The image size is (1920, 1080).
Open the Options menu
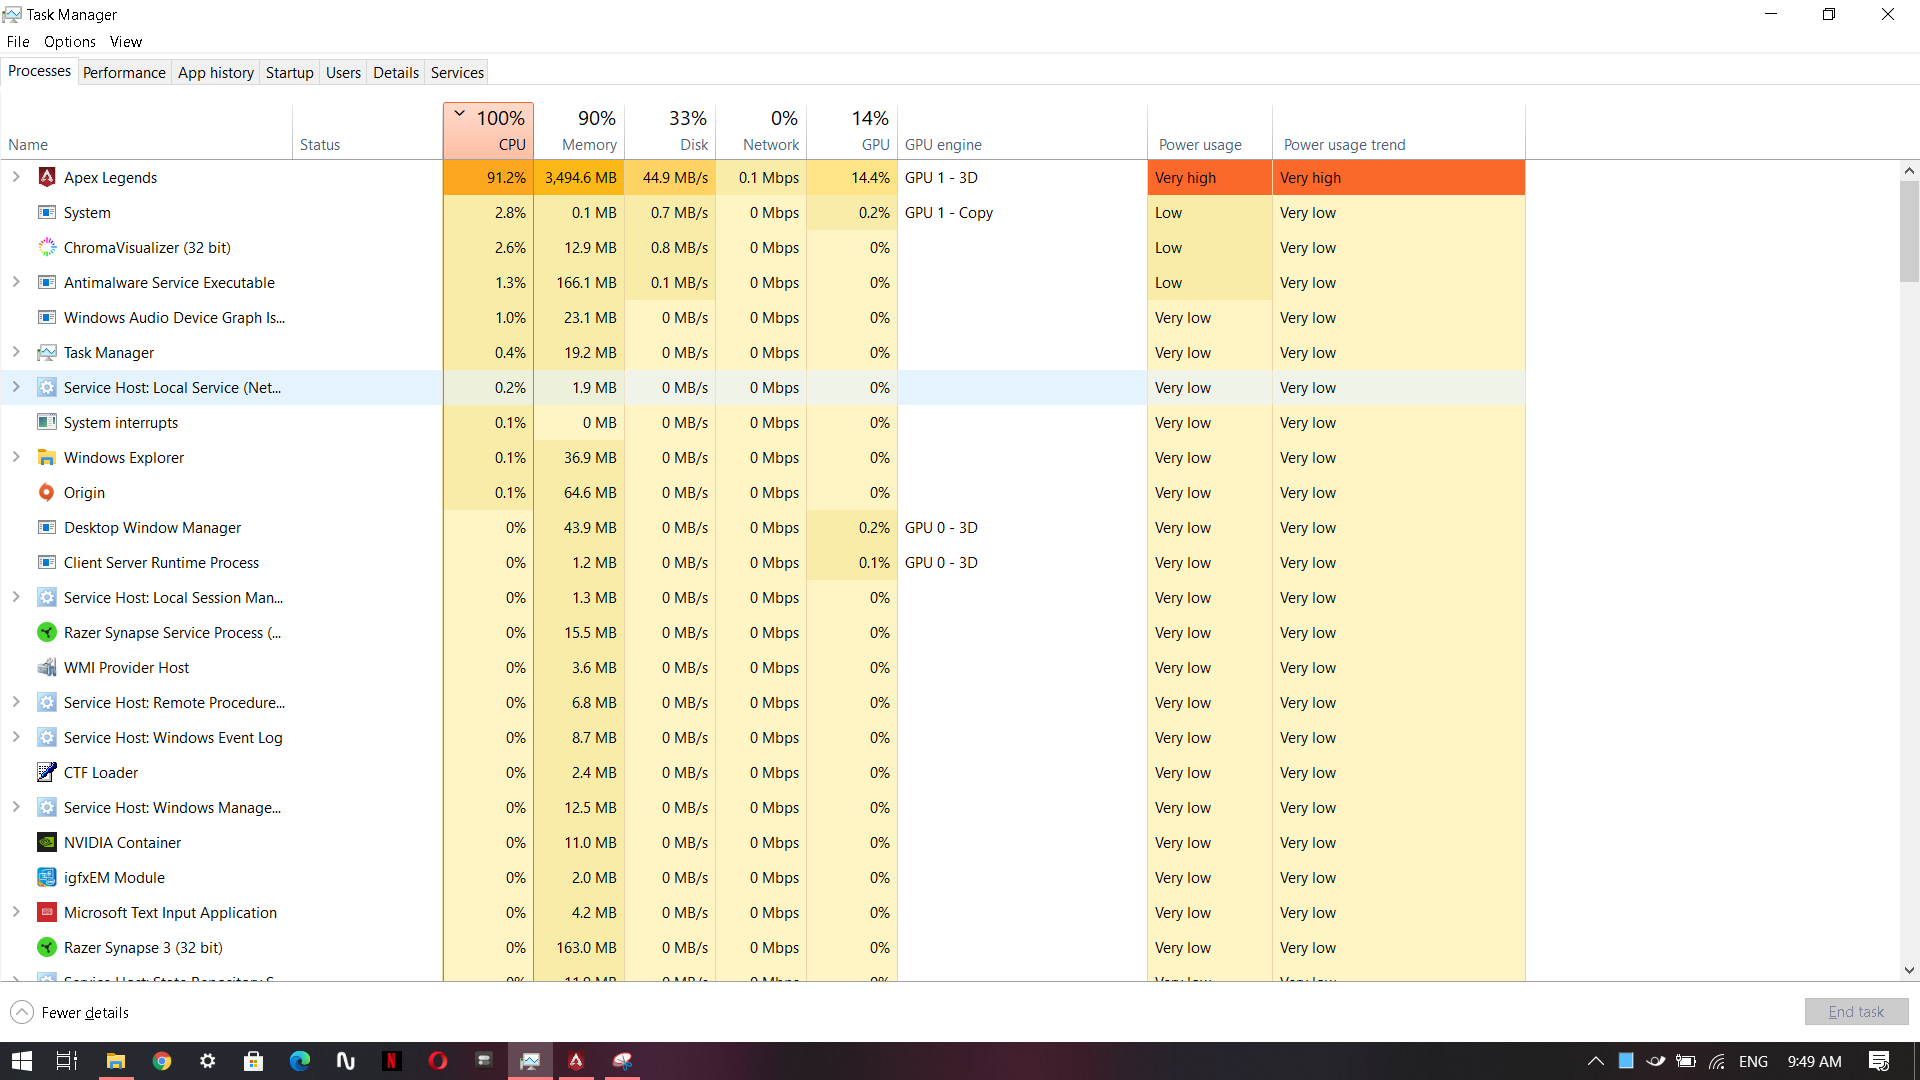pyautogui.click(x=69, y=41)
